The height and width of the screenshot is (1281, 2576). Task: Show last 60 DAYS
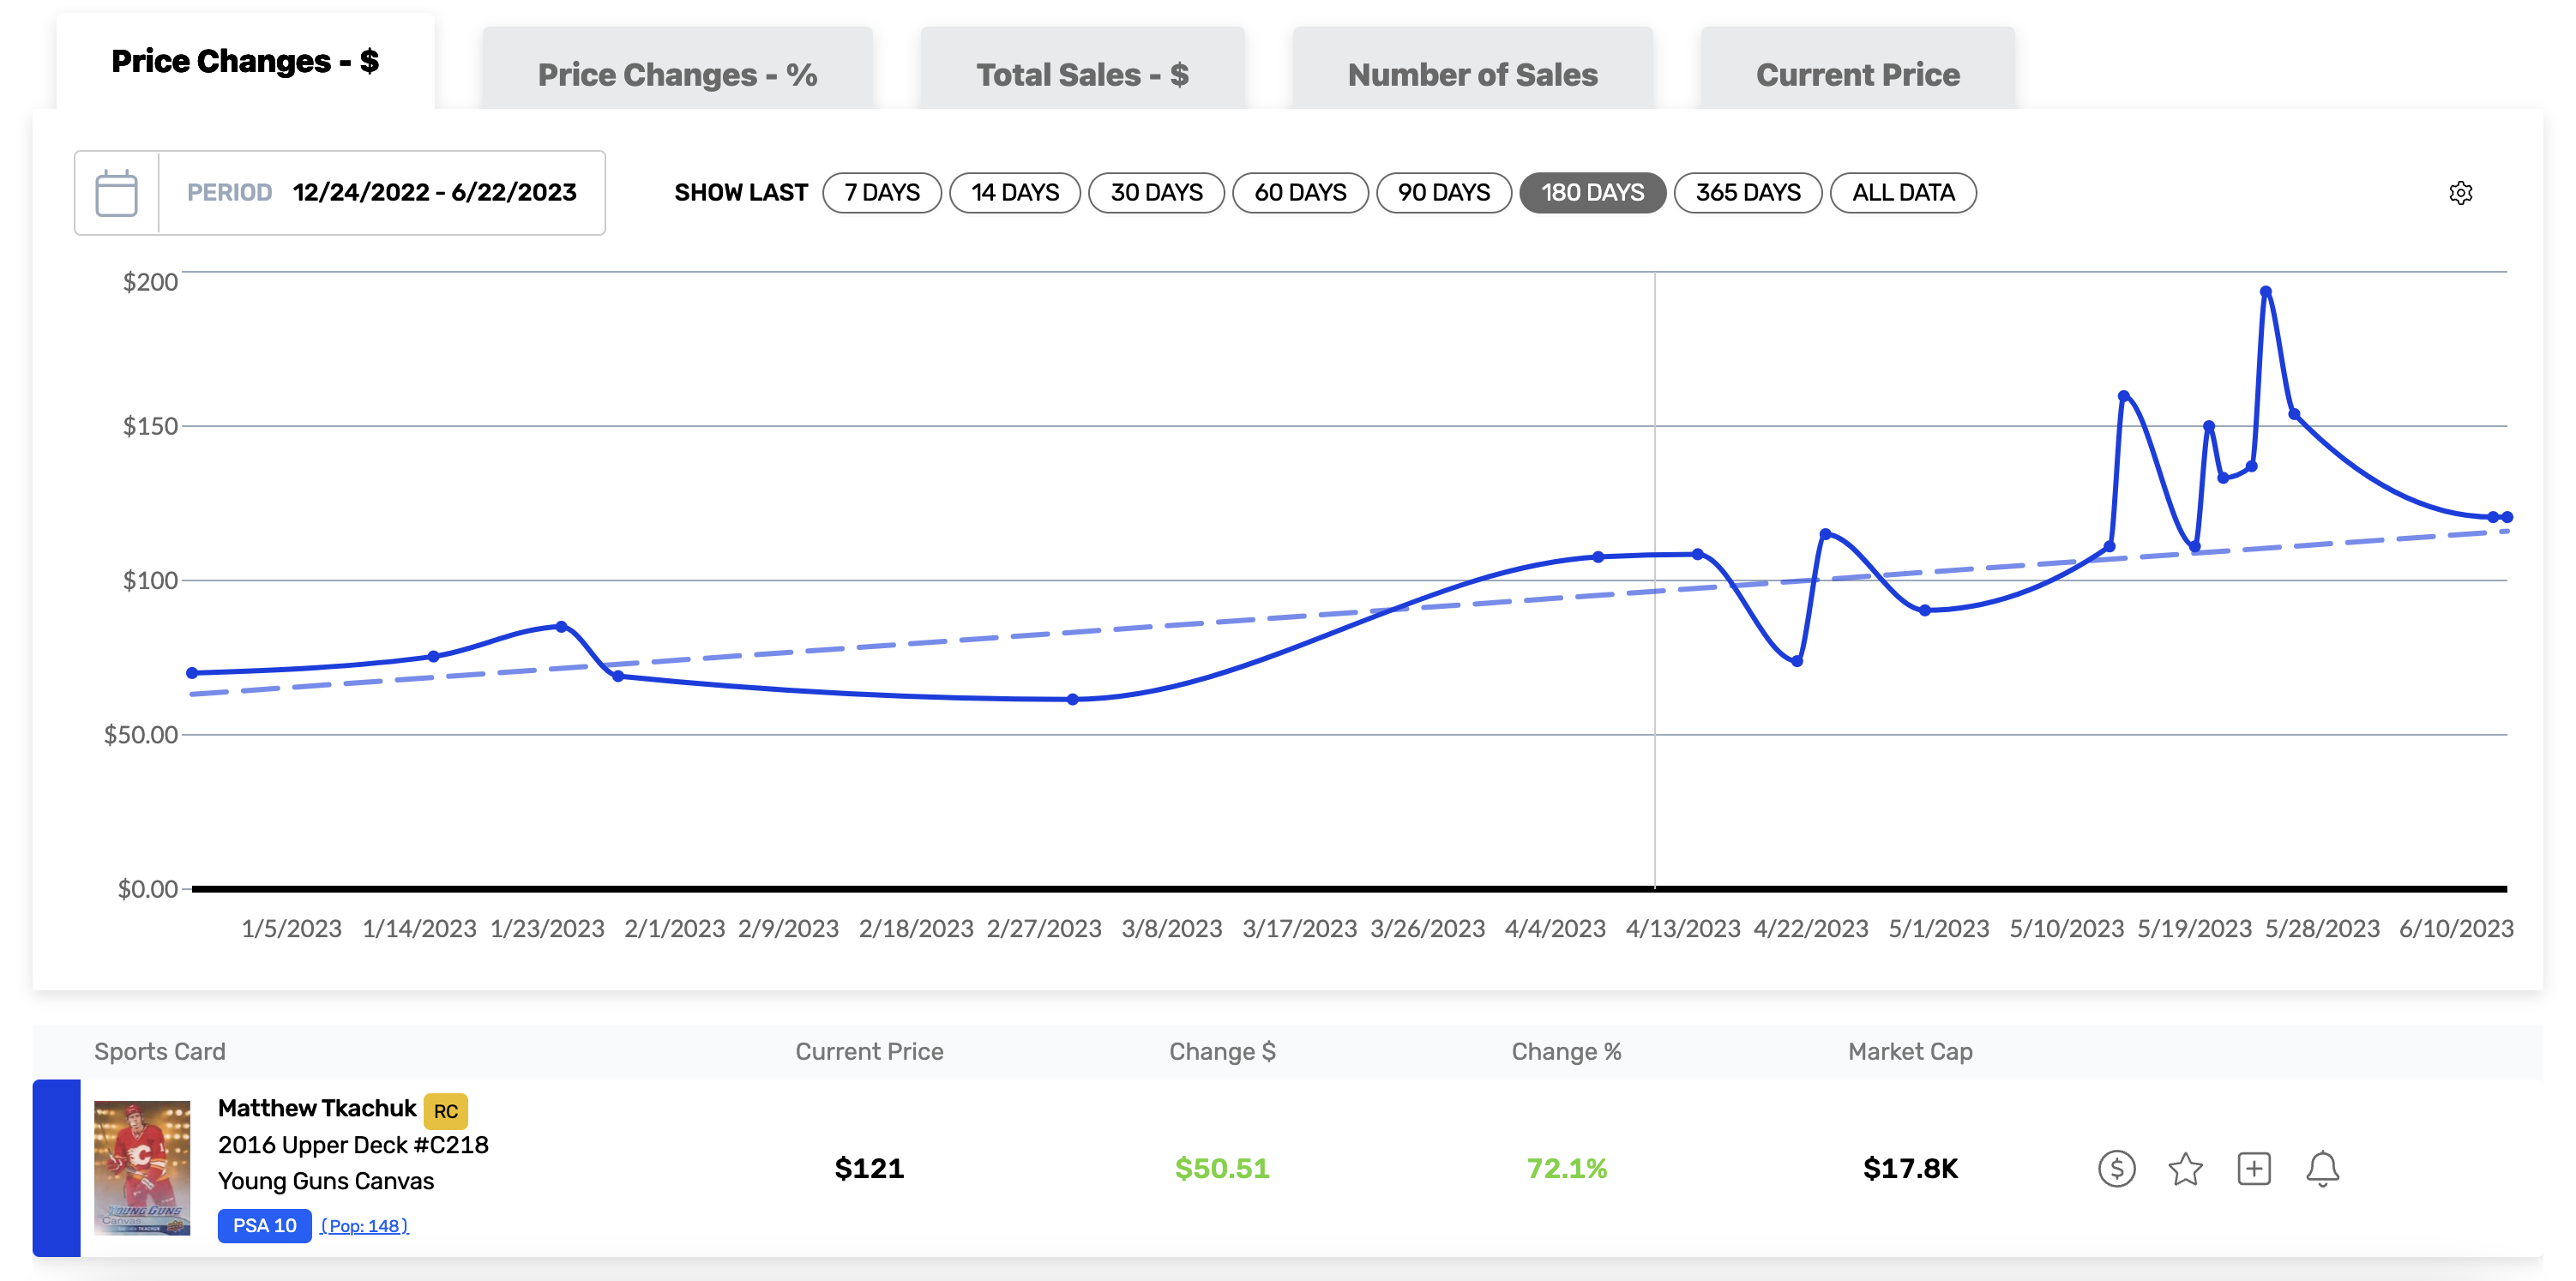(x=1300, y=193)
